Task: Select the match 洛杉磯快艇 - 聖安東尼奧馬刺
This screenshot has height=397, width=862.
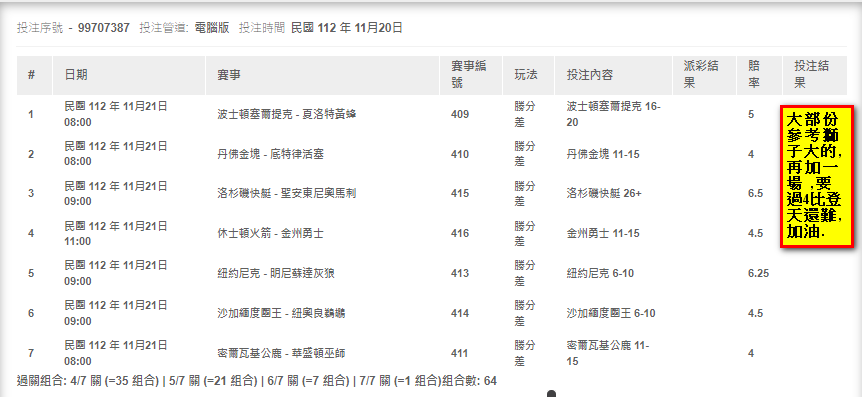Action: tap(286, 194)
